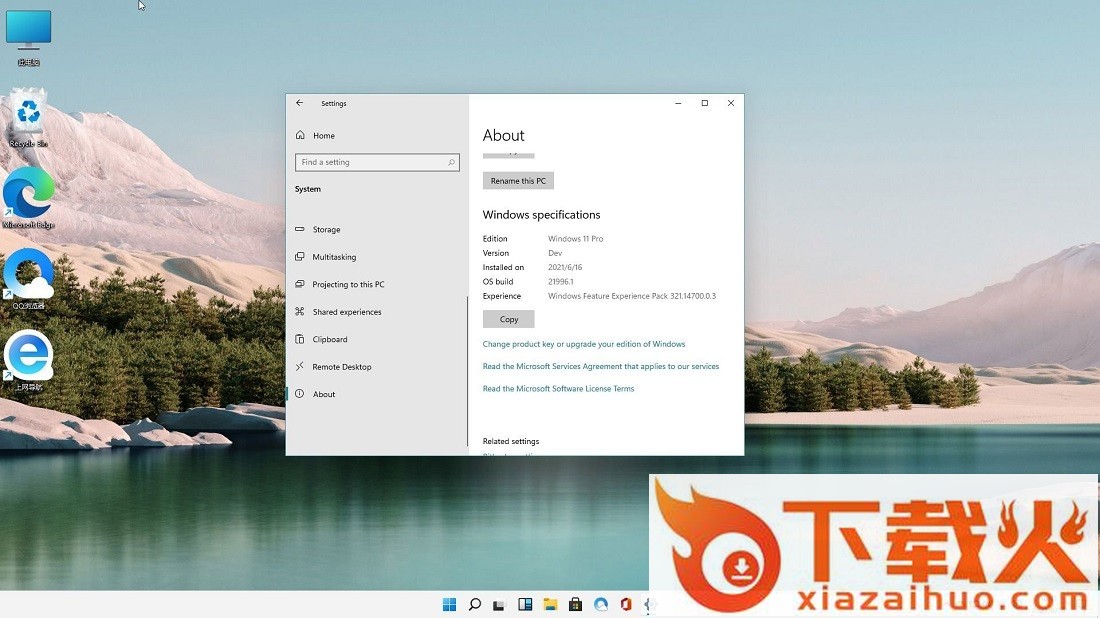
Task: Click the Windows 11 Pro edition value
Action: pyautogui.click(x=575, y=239)
